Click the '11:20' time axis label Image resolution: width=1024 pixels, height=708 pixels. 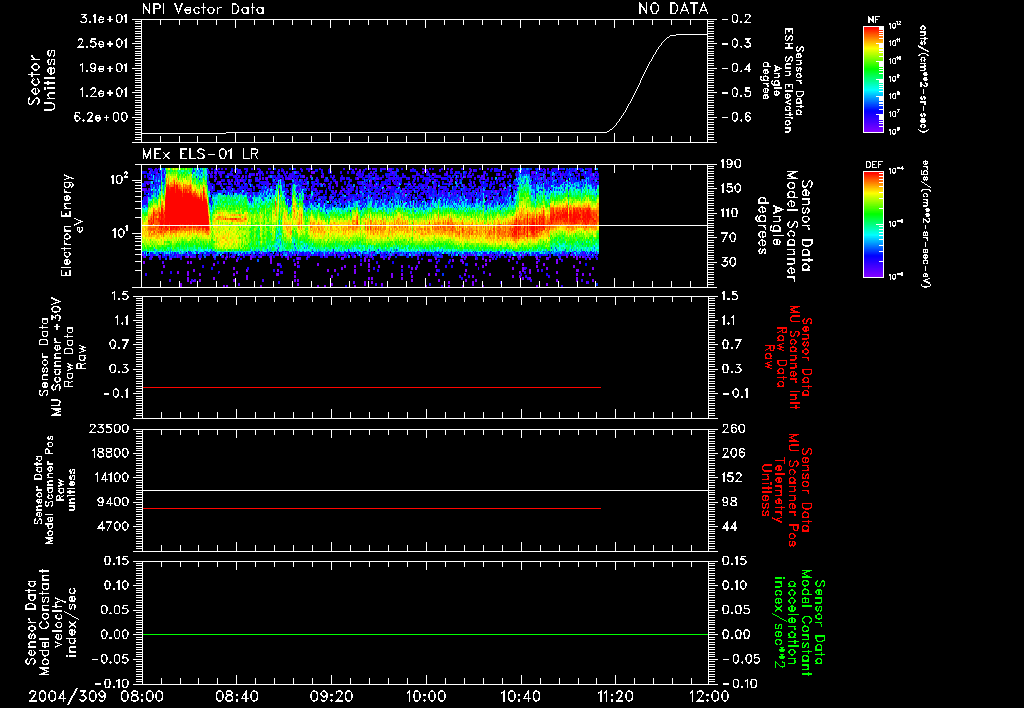point(615,696)
